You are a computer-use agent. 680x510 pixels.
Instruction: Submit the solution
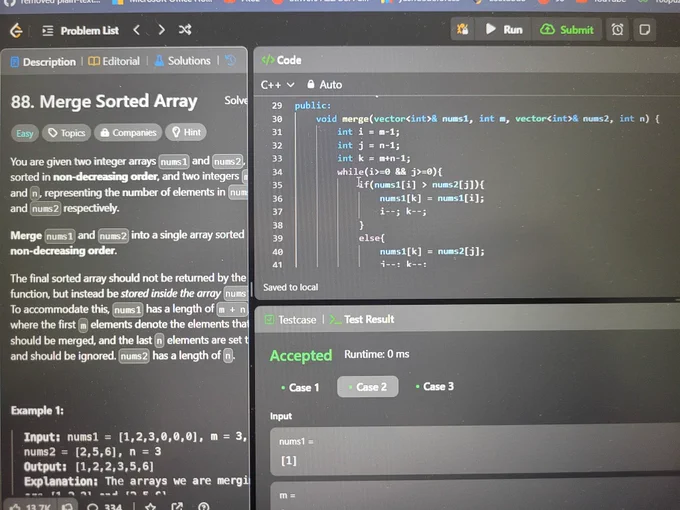point(567,29)
